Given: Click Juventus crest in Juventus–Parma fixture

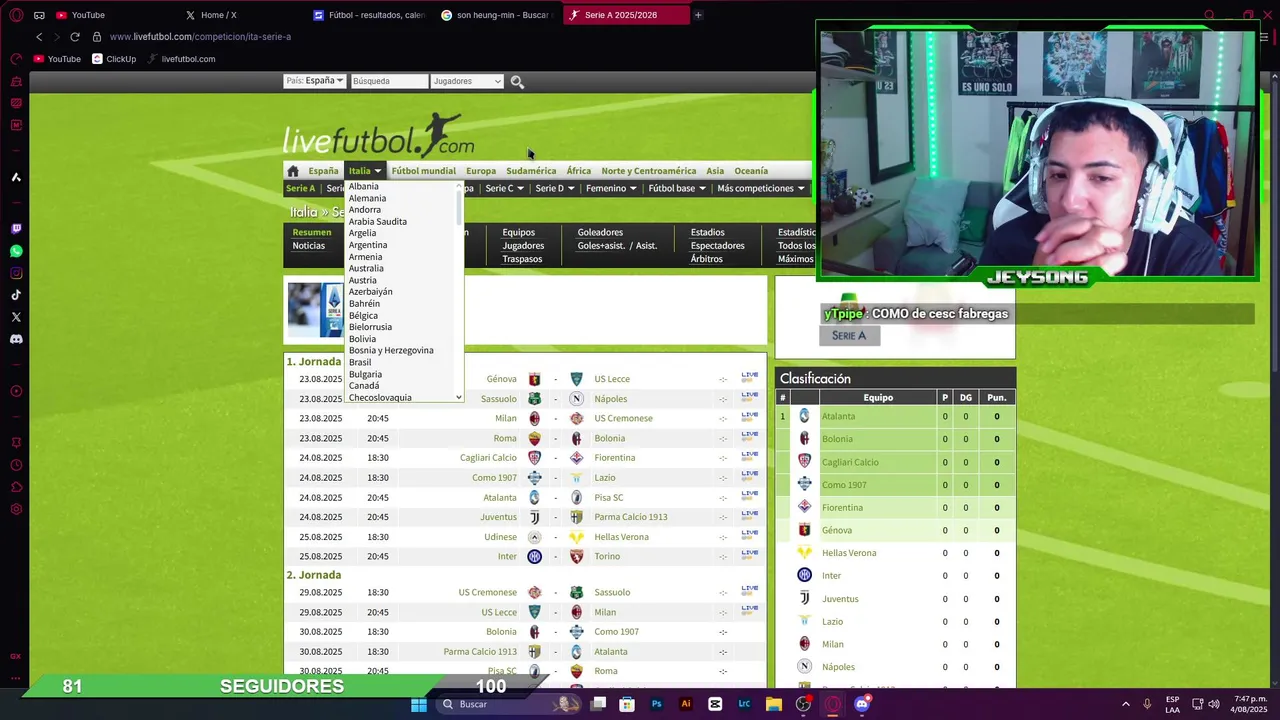Looking at the screenshot, I should 535,517.
